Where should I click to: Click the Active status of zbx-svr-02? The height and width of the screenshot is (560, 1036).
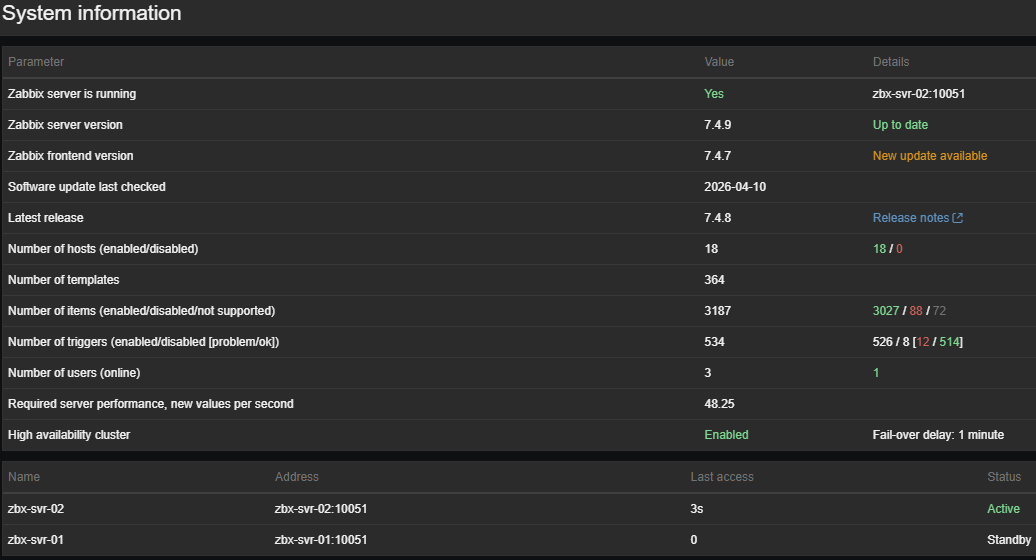point(1003,509)
